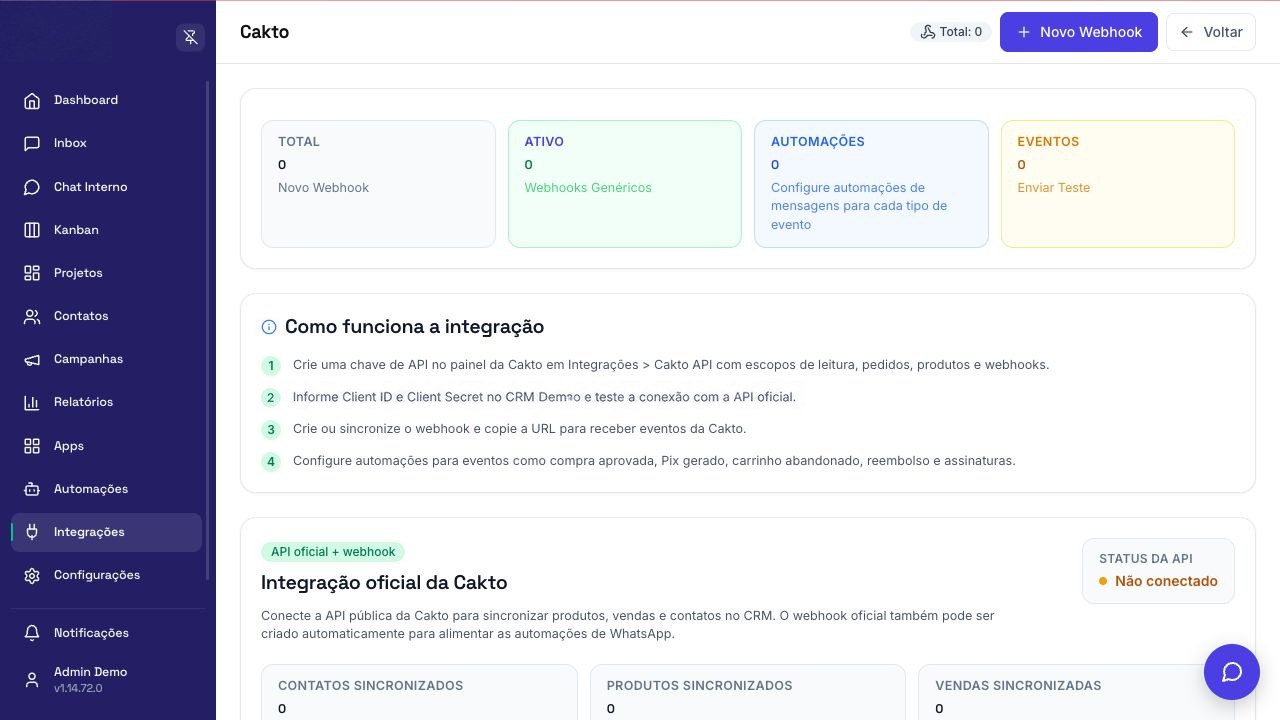Click the Integrações plug icon
The height and width of the screenshot is (720, 1280).
[32, 532]
